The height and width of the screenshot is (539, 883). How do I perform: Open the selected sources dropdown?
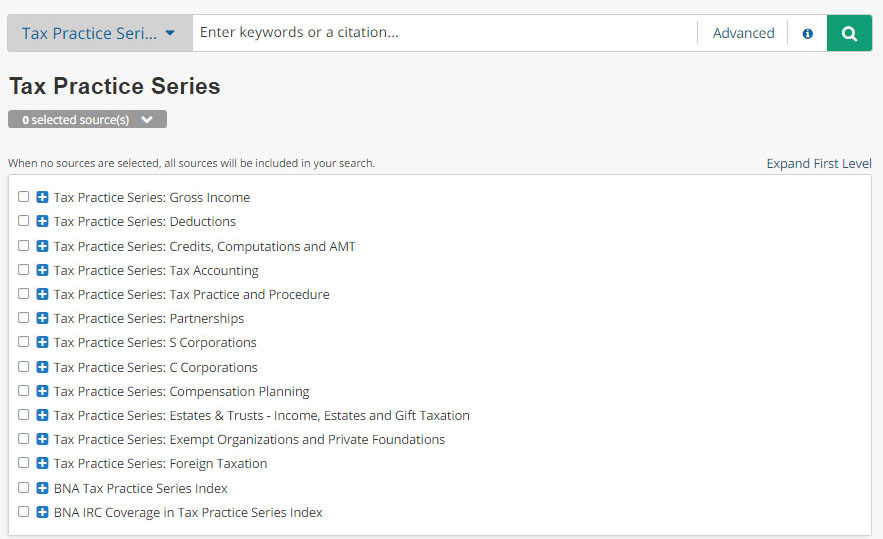click(87, 120)
